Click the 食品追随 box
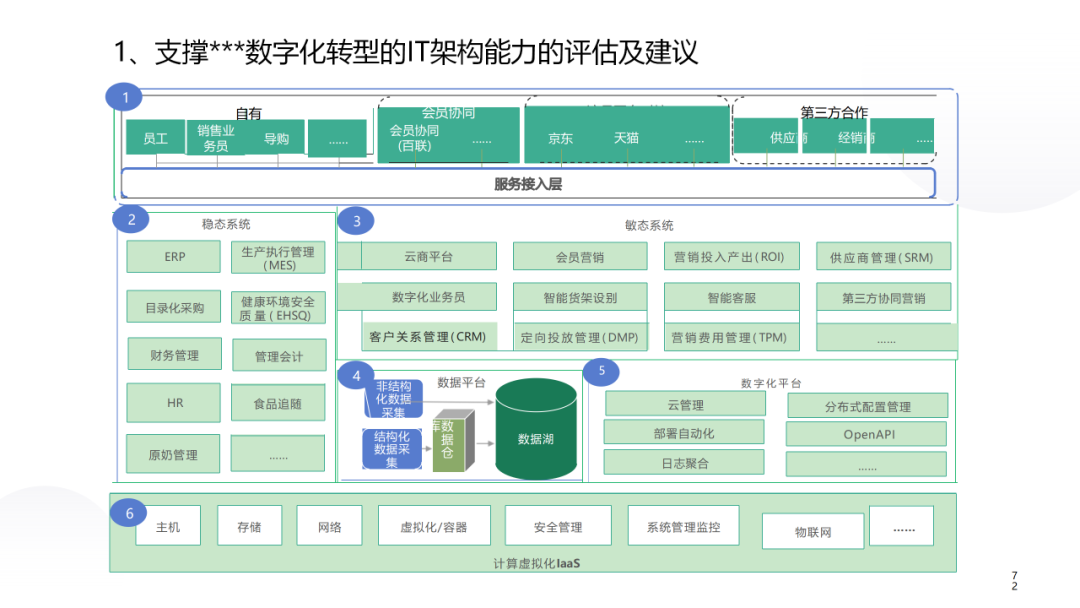This screenshot has height=608, width=1080. [x=278, y=403]
